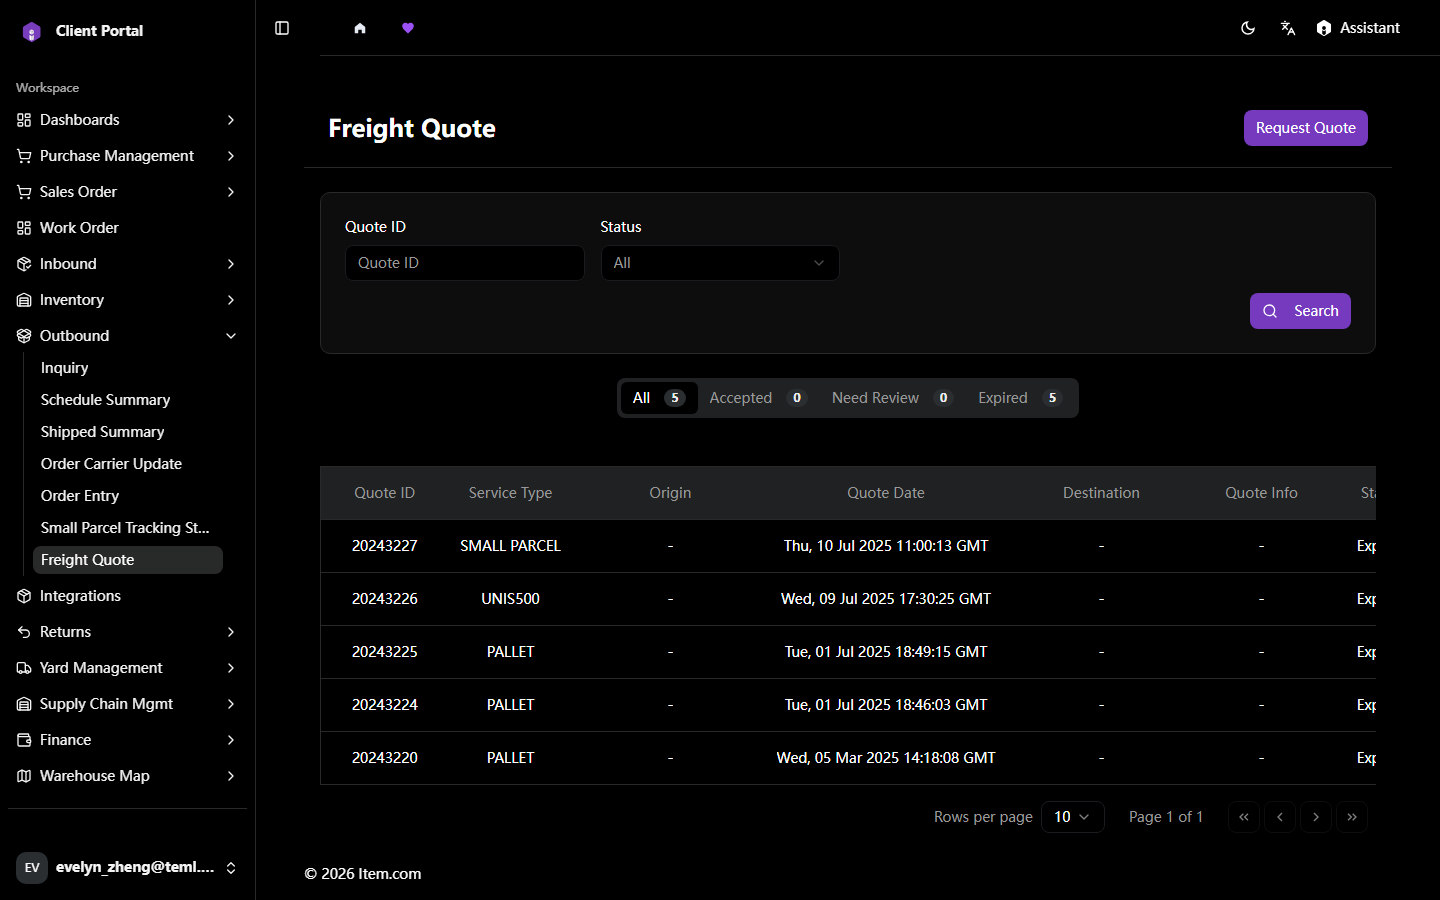Expand Purchase Management section
Image resolution: width=1440 pixels, height=900 pixels.
point(127,156)
